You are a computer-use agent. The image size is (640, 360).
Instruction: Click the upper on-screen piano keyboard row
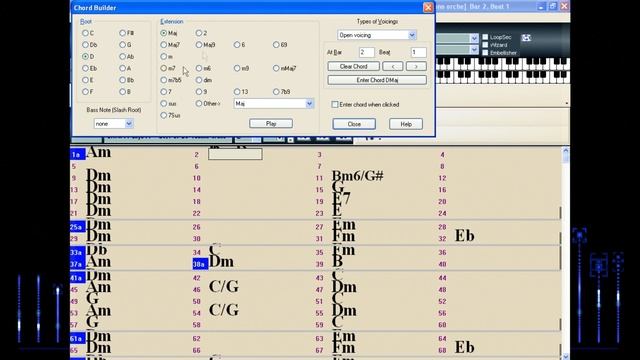(503, 64)
